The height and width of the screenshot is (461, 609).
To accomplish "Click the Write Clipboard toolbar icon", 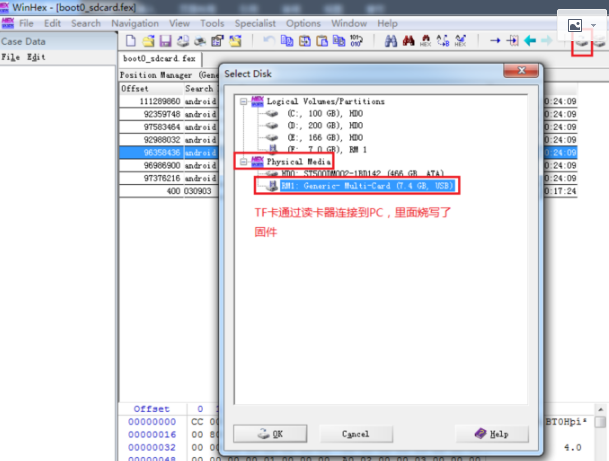I will [304, 40].
